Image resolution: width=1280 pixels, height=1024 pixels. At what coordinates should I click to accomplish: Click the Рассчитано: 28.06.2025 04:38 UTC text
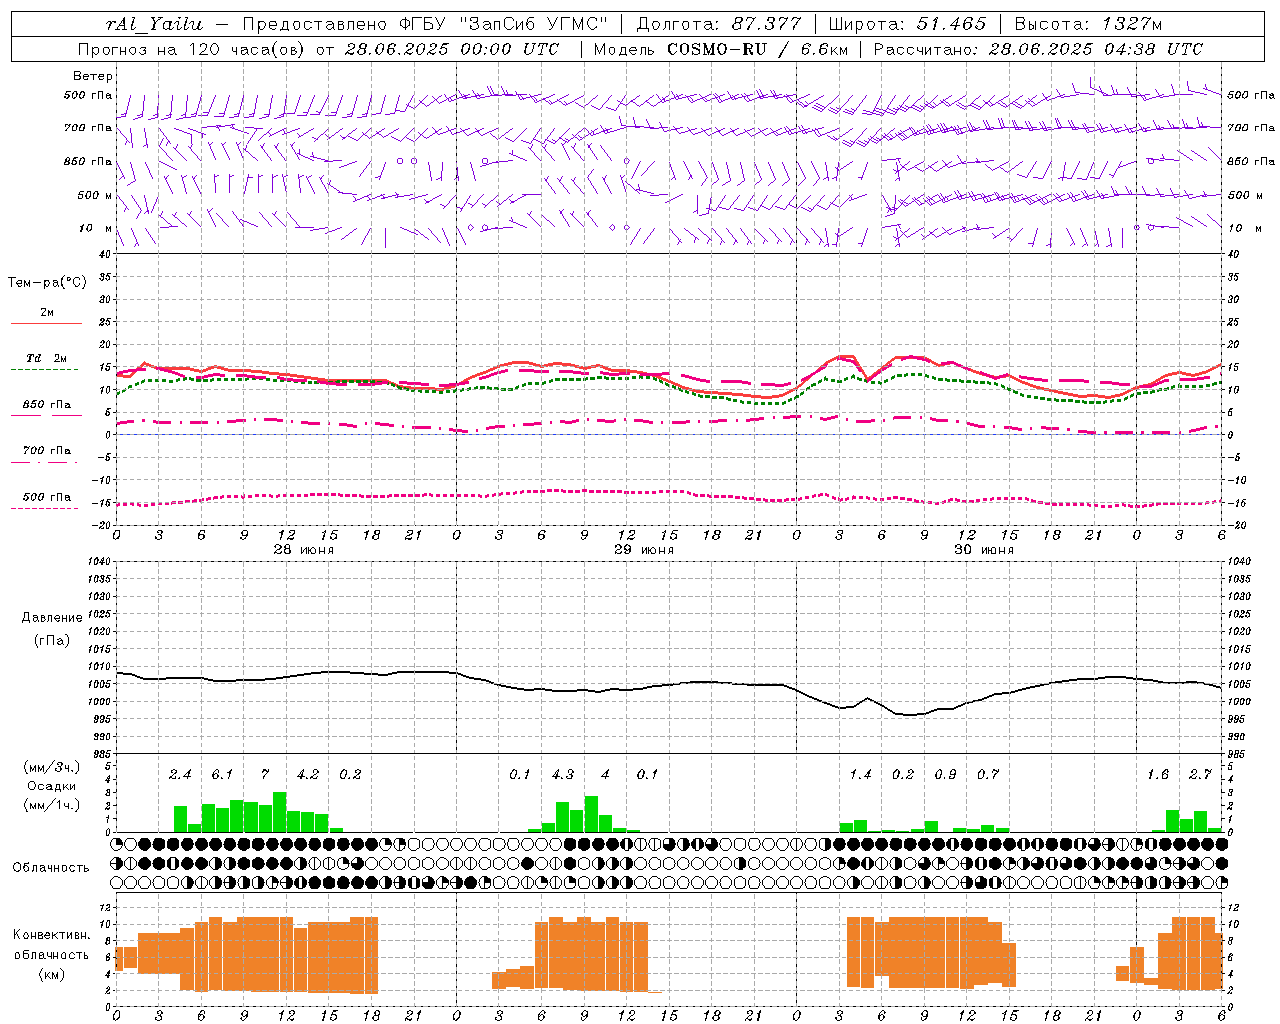(x=1038, y=49)
